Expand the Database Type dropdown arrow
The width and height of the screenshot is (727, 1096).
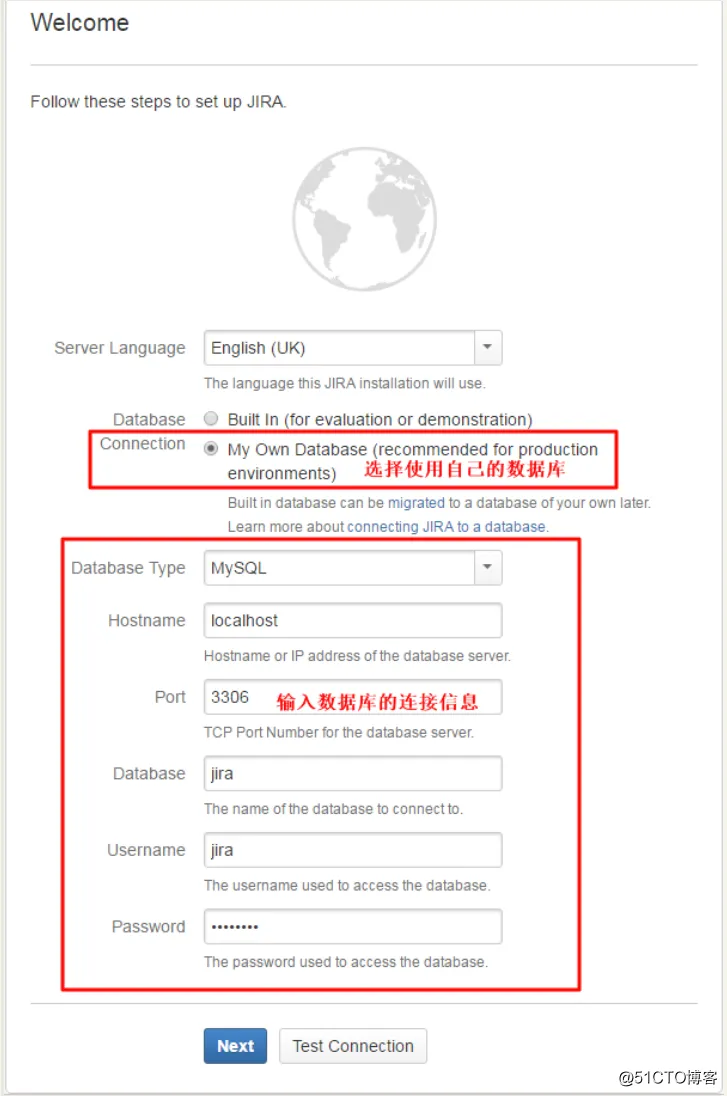[x=488, y=568]
